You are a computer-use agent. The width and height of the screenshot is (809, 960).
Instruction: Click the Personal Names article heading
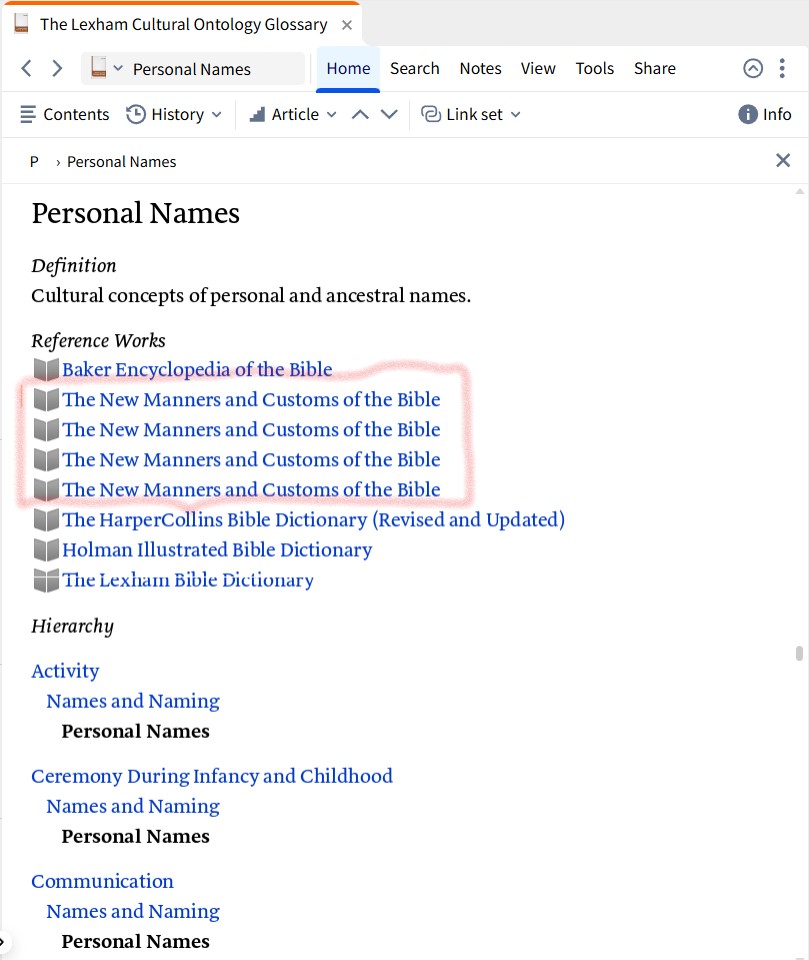(x=135, y=213)
